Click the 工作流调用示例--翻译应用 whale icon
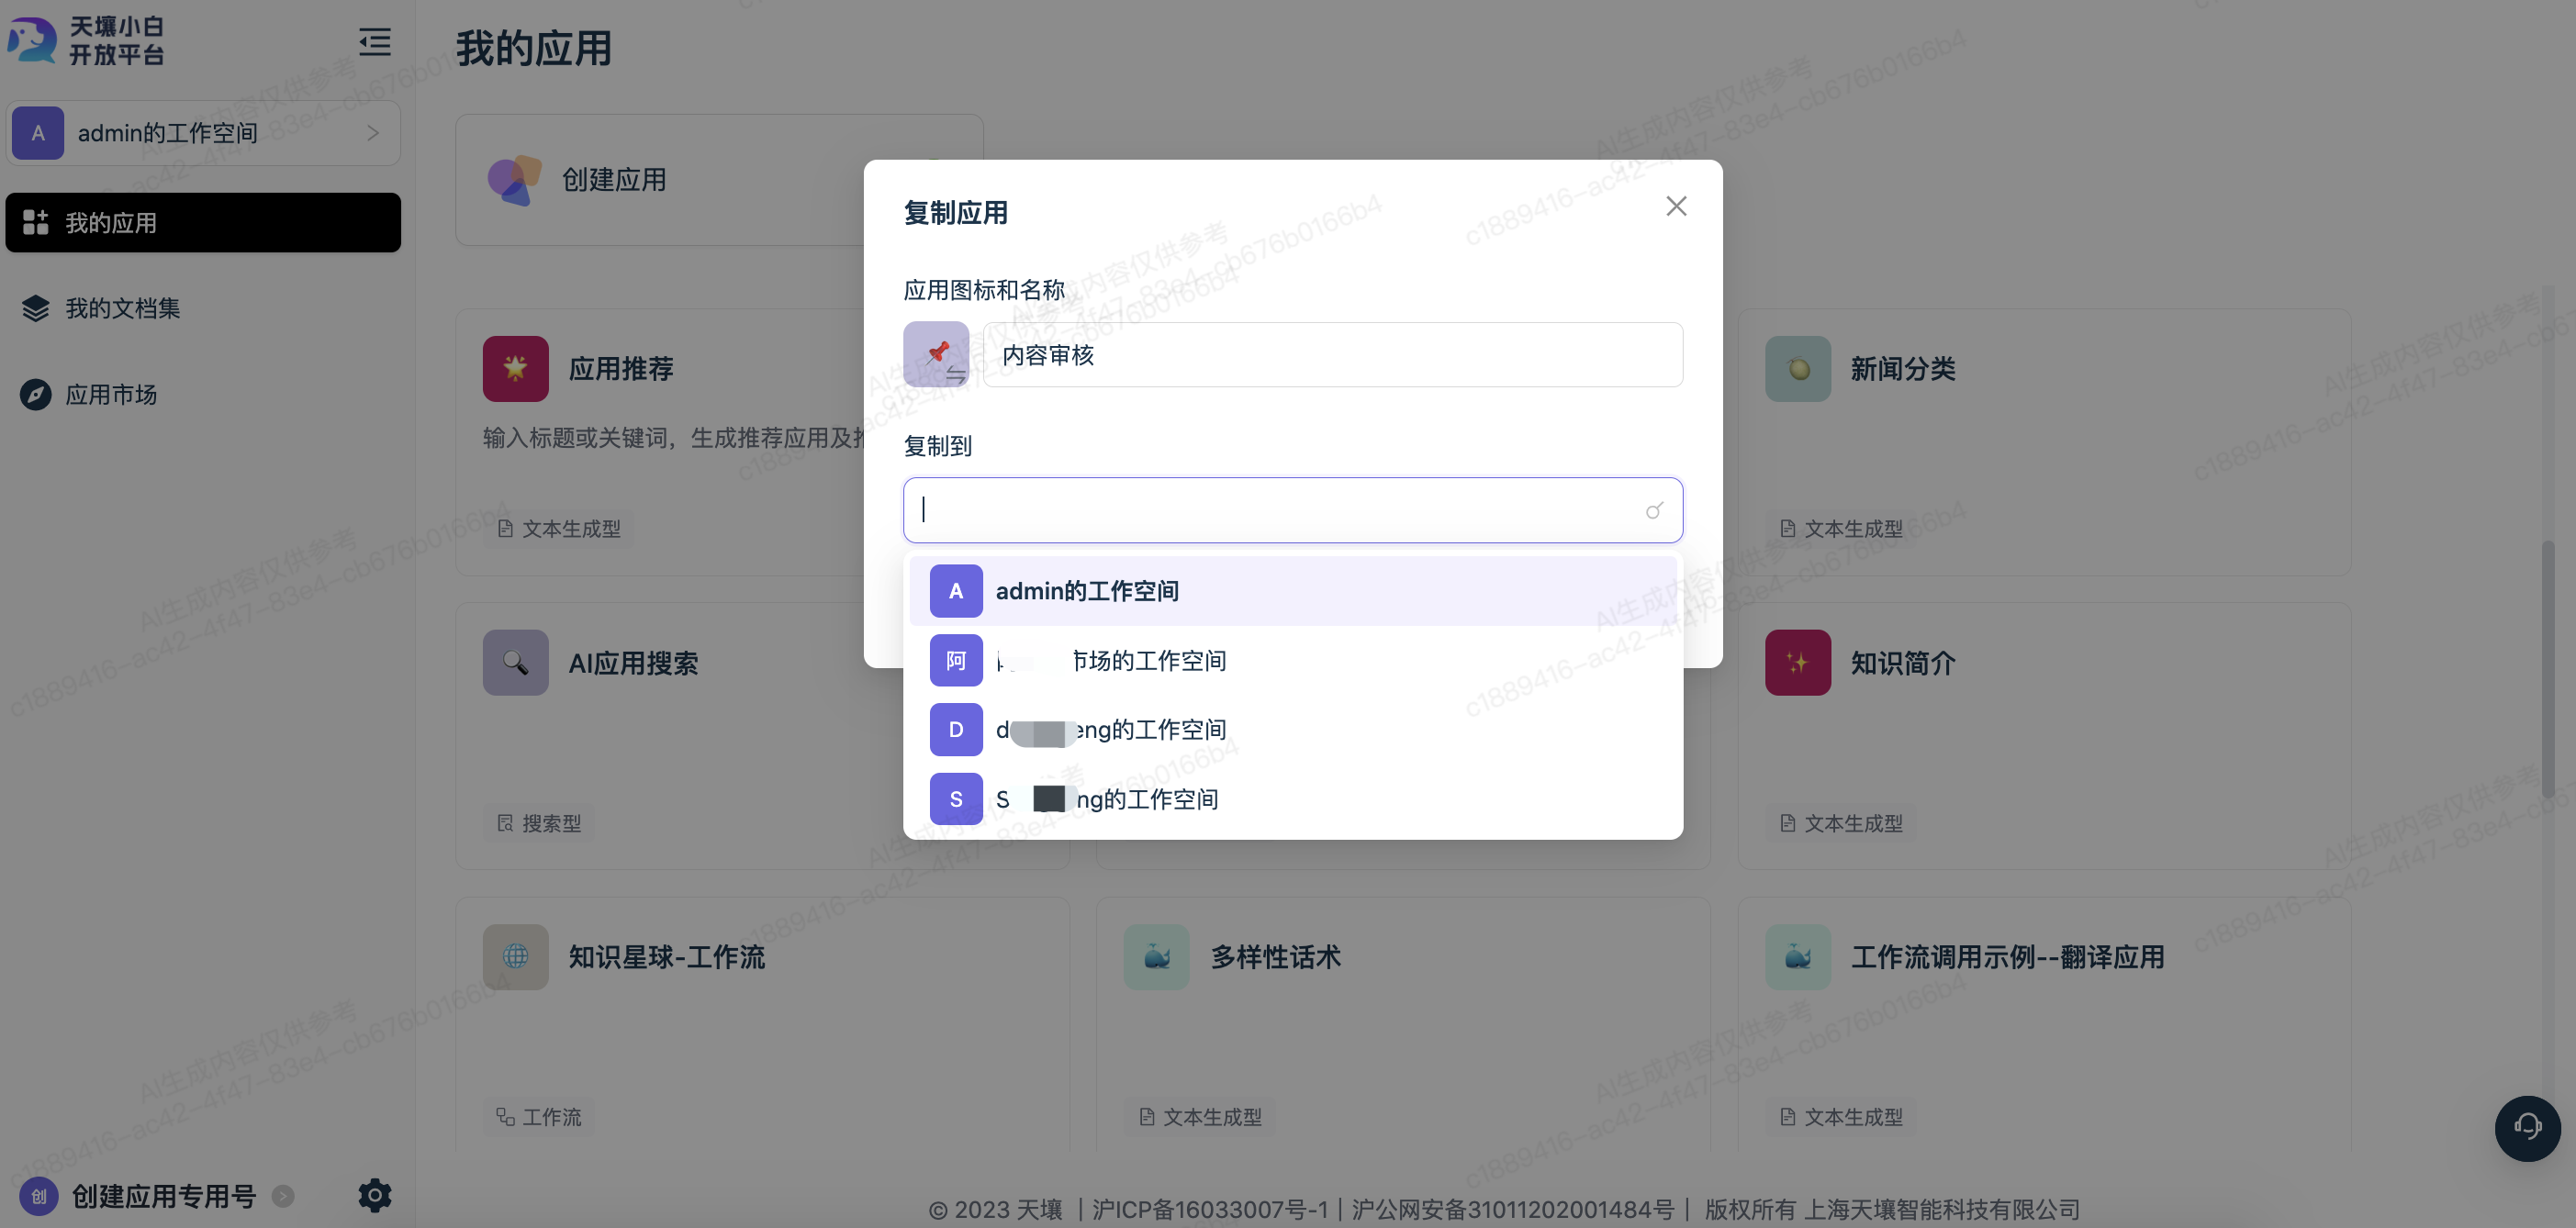Image resolution: width=2576 pixels, height=1228 pixels. (x=1798, y=956)
